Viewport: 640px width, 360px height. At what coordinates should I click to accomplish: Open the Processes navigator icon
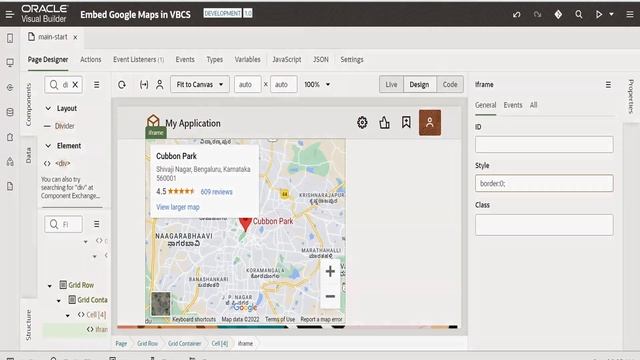click(10, 162)
